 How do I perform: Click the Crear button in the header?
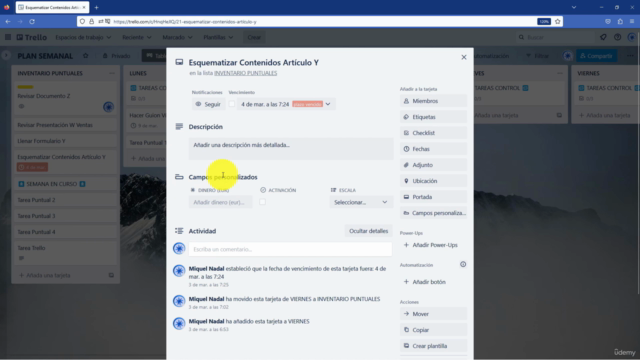(254, 37)
